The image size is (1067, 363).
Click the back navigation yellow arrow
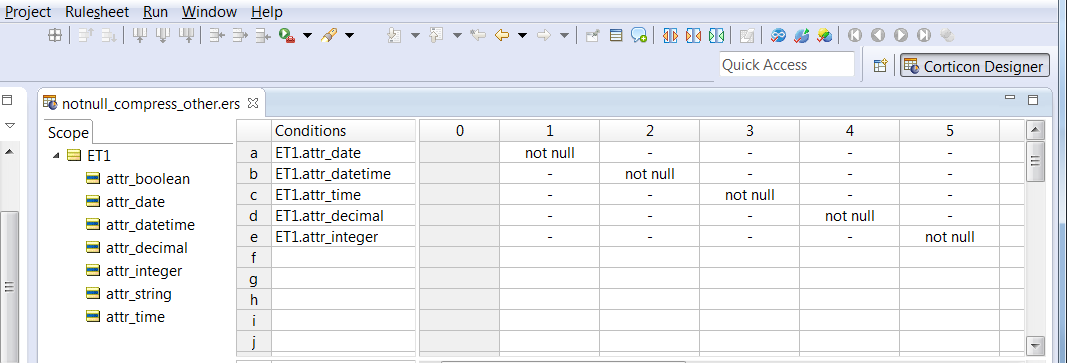(x=502, y=35)
